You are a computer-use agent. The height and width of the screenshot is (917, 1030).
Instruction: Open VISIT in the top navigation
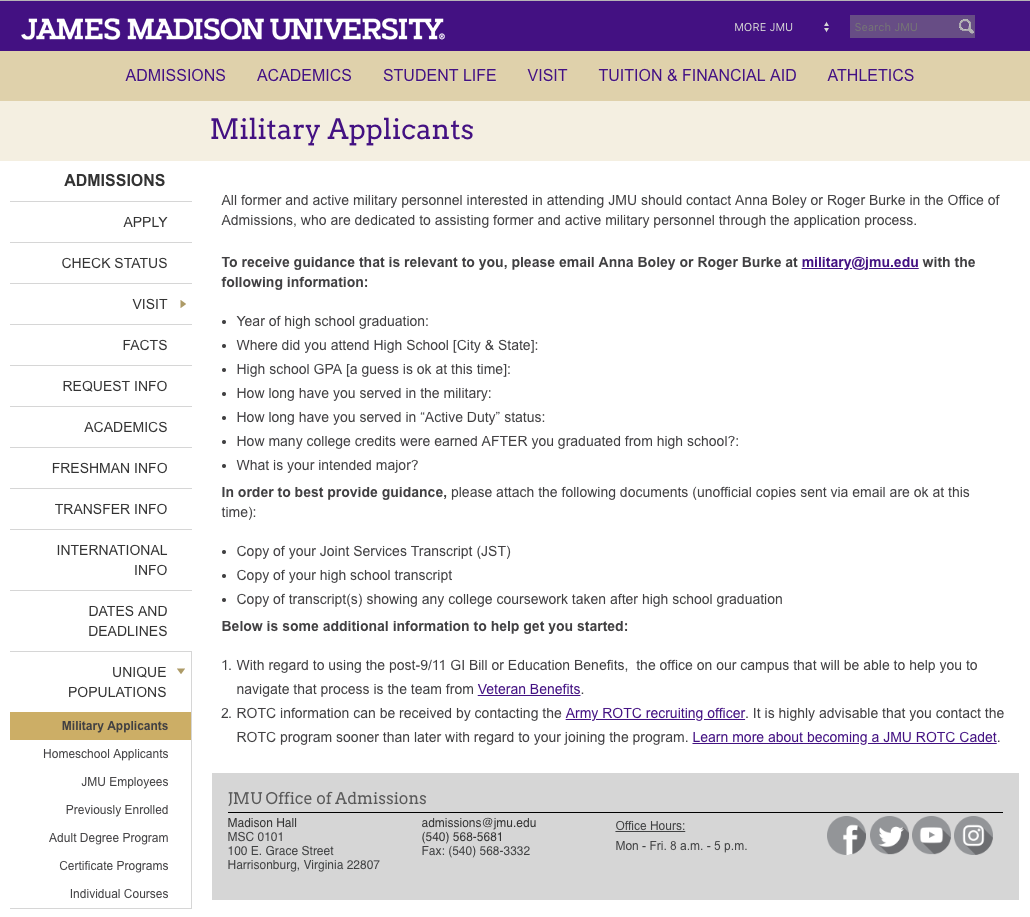click(547, 76)
